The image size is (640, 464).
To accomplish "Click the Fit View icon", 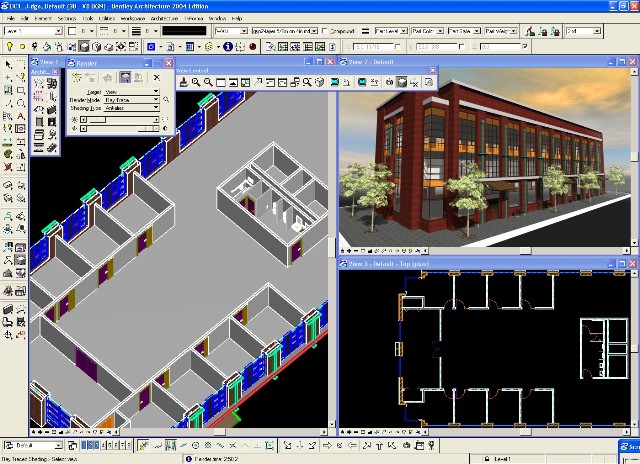I will pyautogui.click(x=232, y=82).
